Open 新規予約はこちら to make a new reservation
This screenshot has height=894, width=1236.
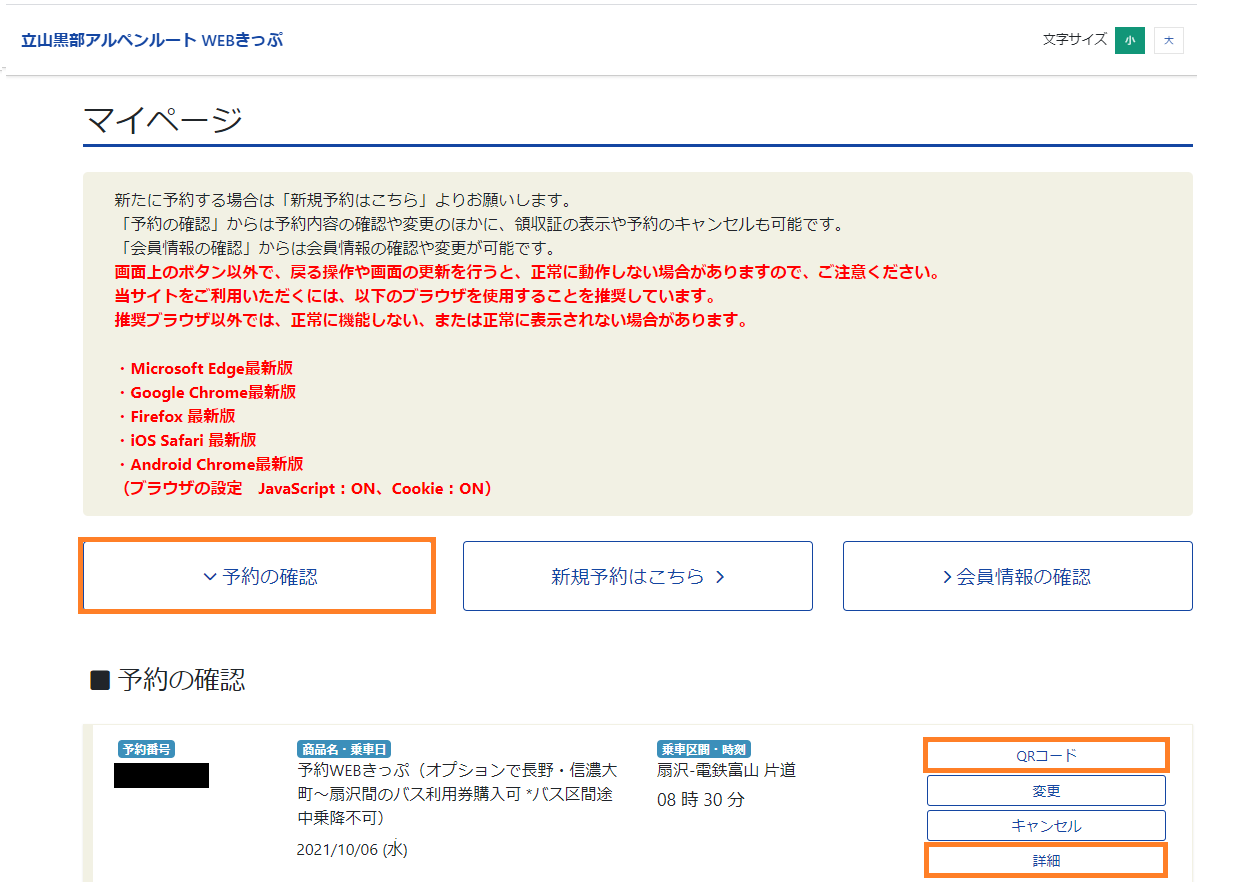tap(637, 577)
